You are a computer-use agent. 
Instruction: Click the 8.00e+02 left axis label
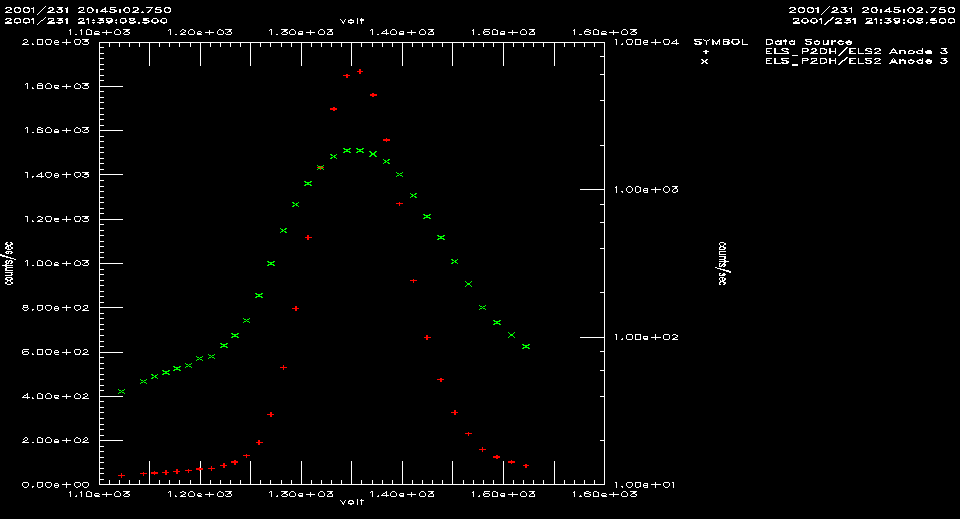[56, 308]
